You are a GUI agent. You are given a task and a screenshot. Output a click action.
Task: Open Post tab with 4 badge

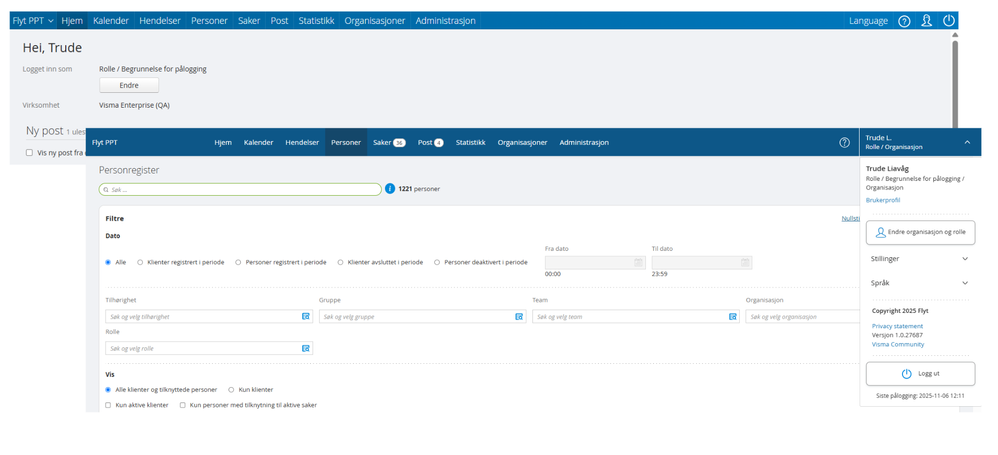[430, 143]
